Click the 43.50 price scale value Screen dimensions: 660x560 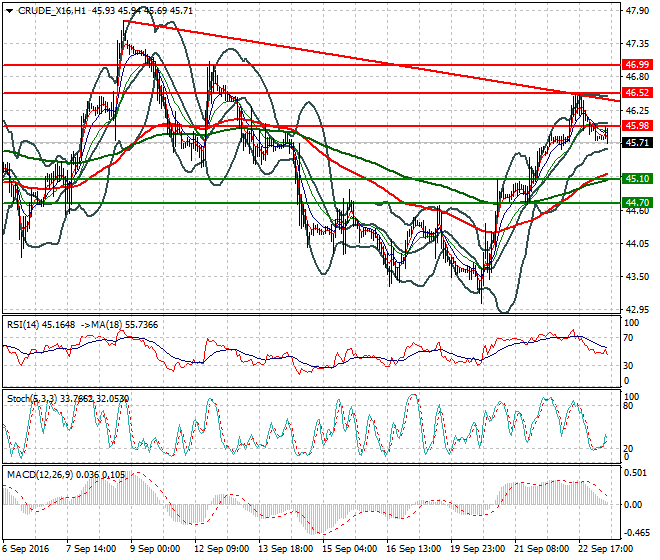[x=637, y=277]
